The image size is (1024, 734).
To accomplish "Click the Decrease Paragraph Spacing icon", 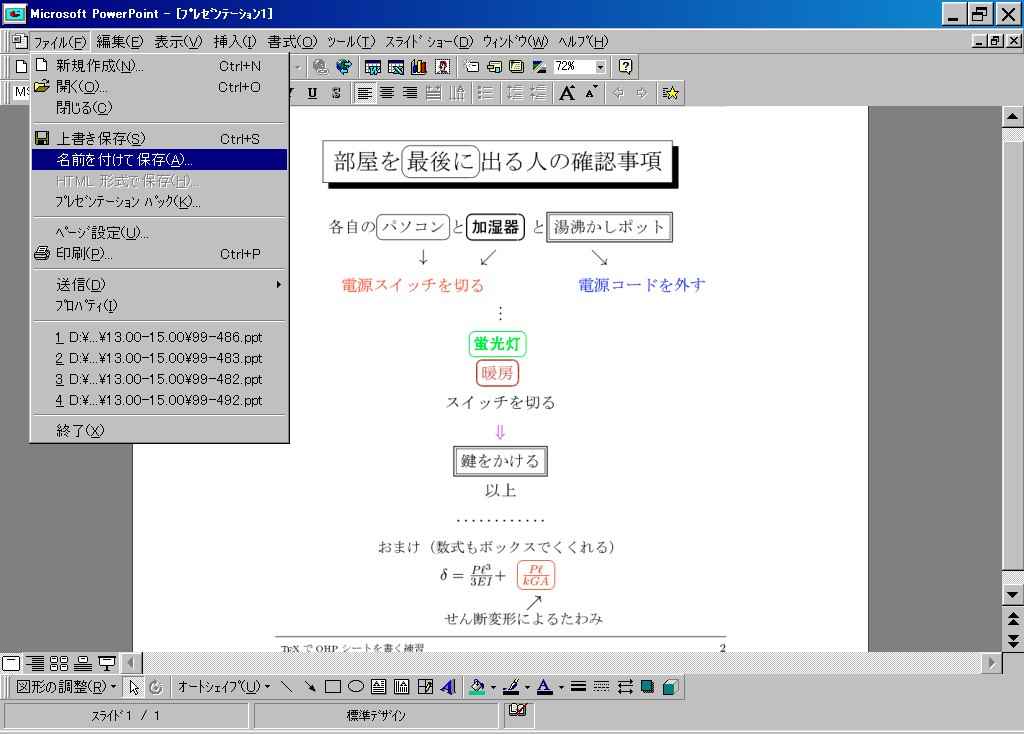I will pyautogui.click(x=537, y=93).
